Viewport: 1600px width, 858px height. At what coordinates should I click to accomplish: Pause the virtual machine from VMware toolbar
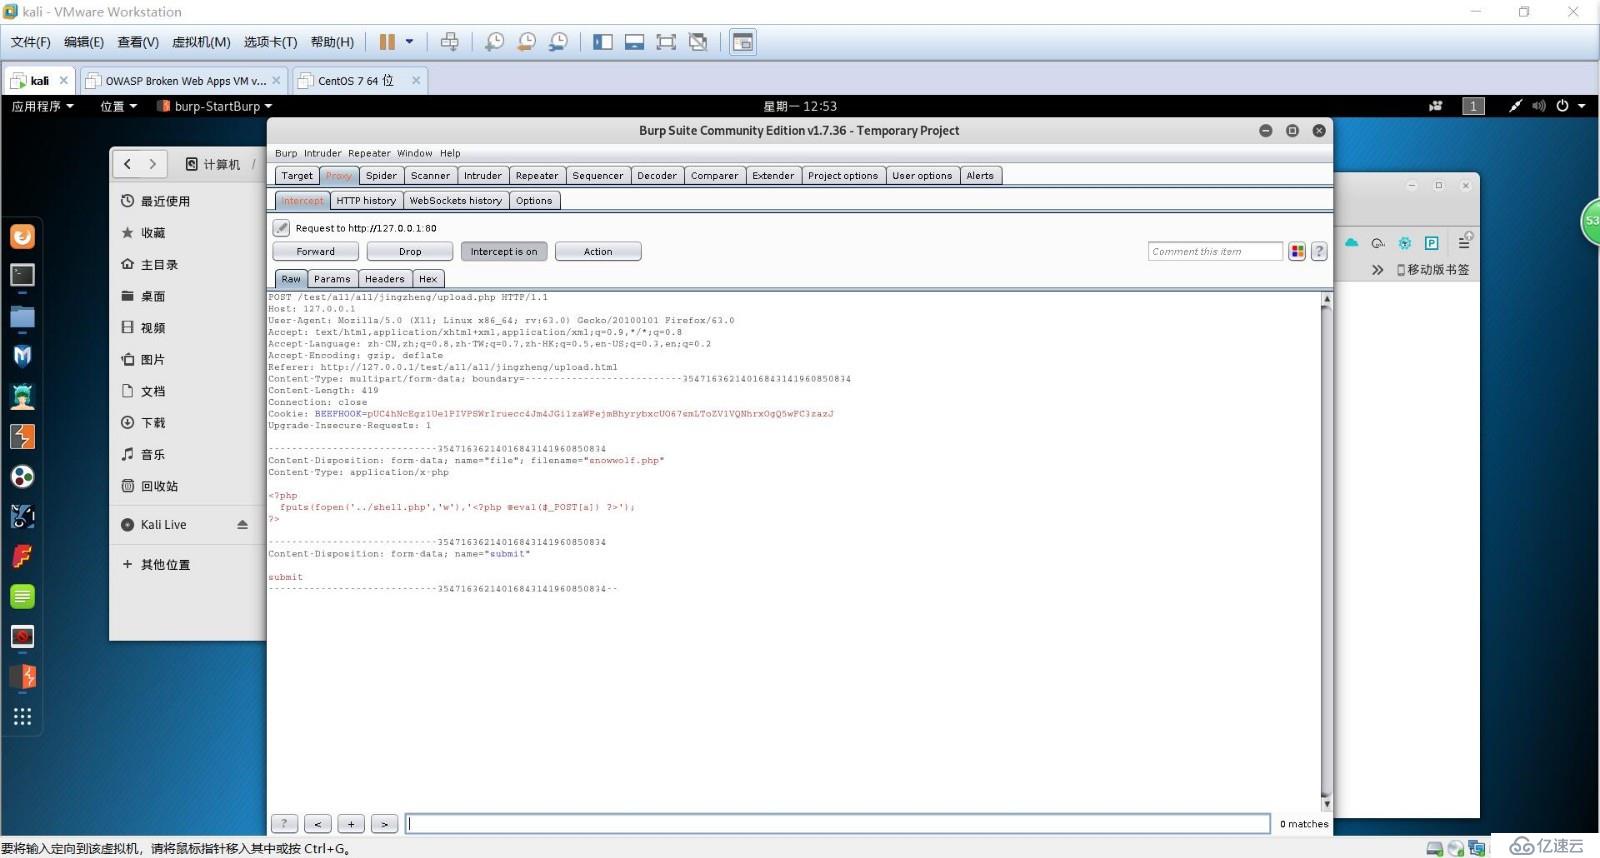point(387,42)
